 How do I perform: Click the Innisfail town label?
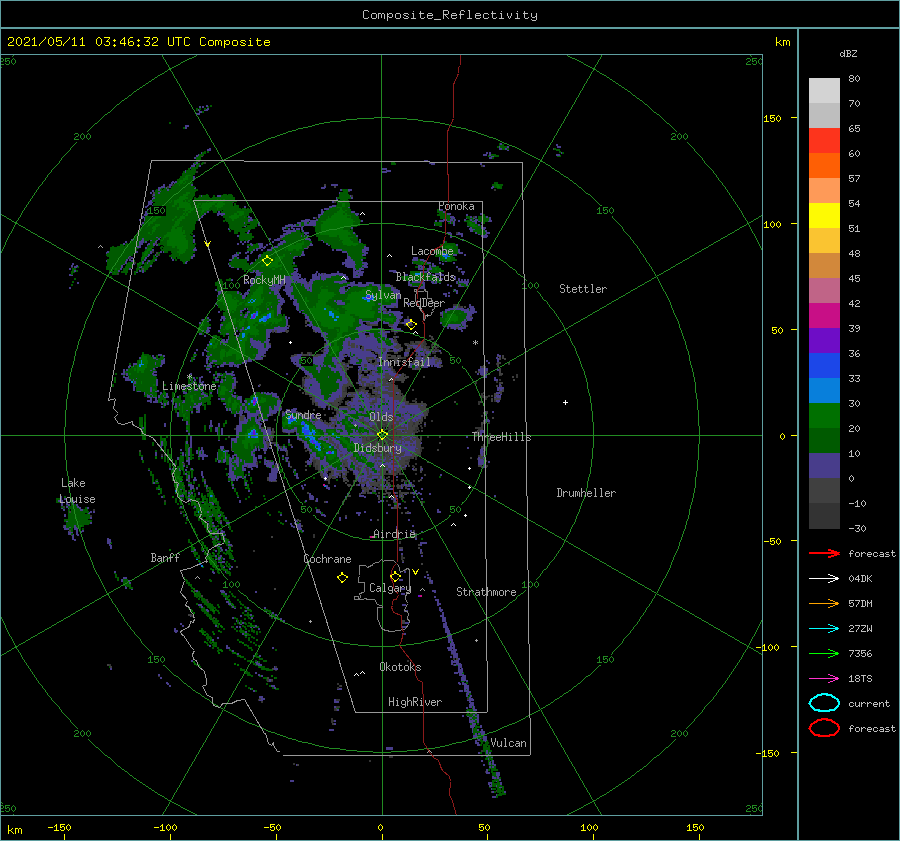(404, 362)
